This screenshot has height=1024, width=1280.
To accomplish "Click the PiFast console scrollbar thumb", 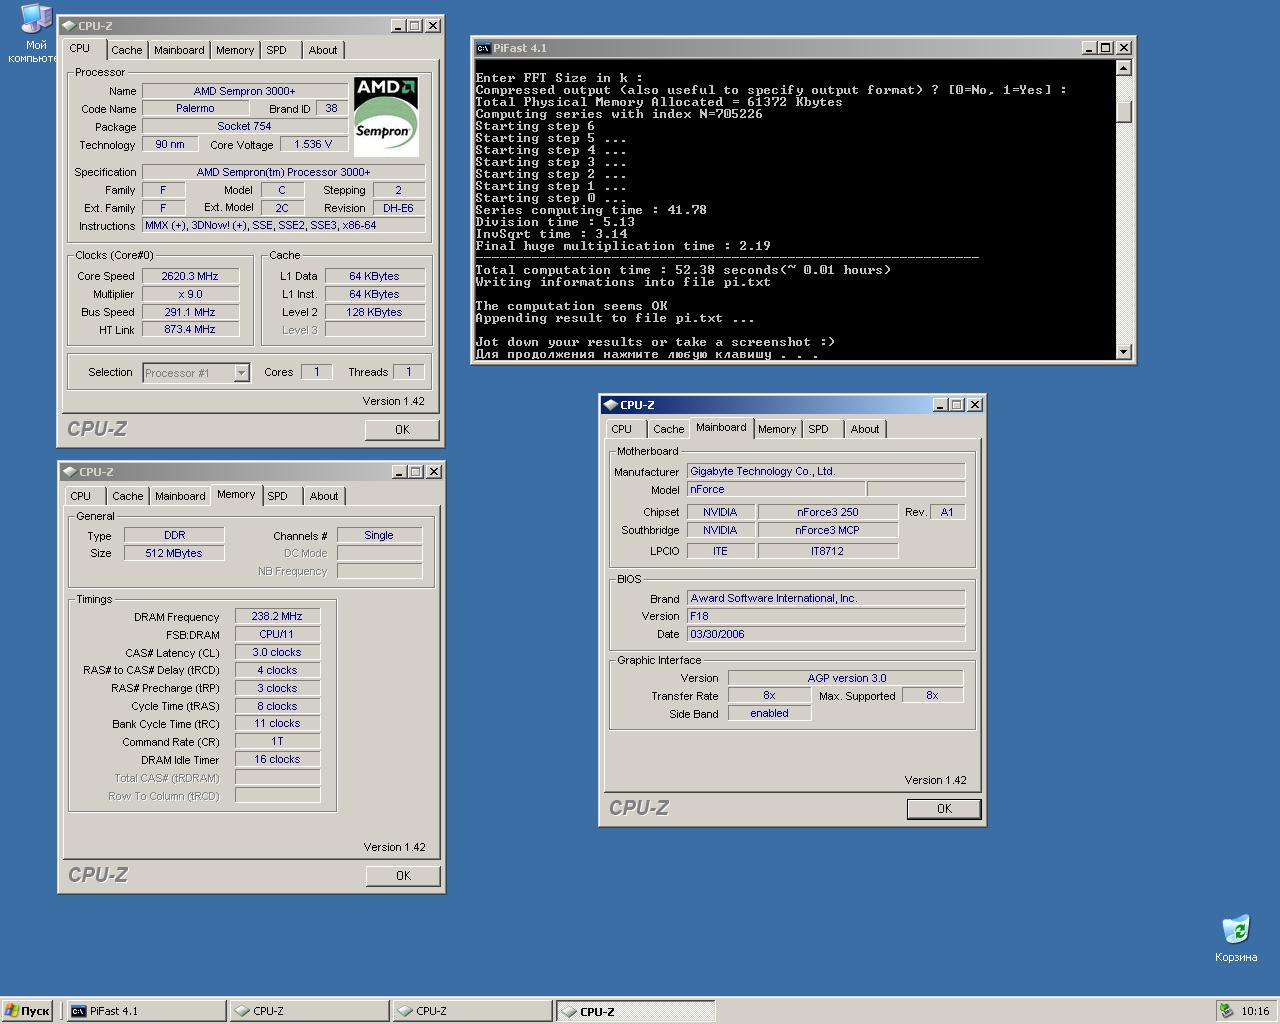I will tap(1123, 112).
